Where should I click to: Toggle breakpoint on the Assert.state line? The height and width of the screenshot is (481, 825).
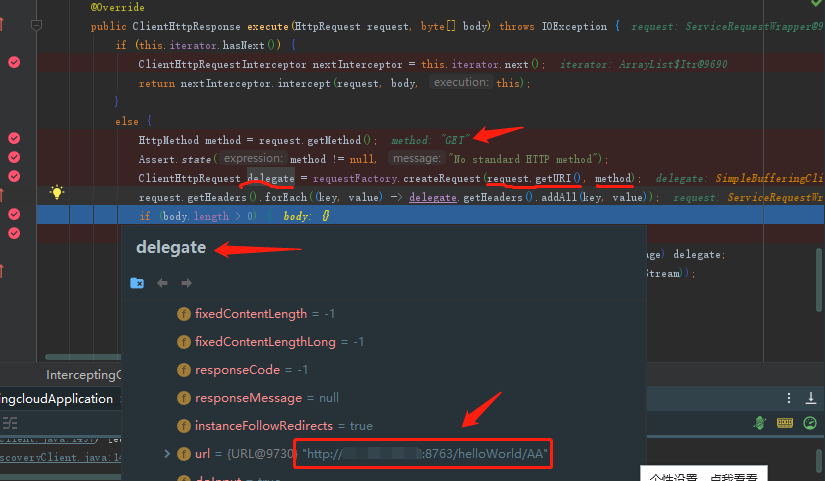(14, 157)
